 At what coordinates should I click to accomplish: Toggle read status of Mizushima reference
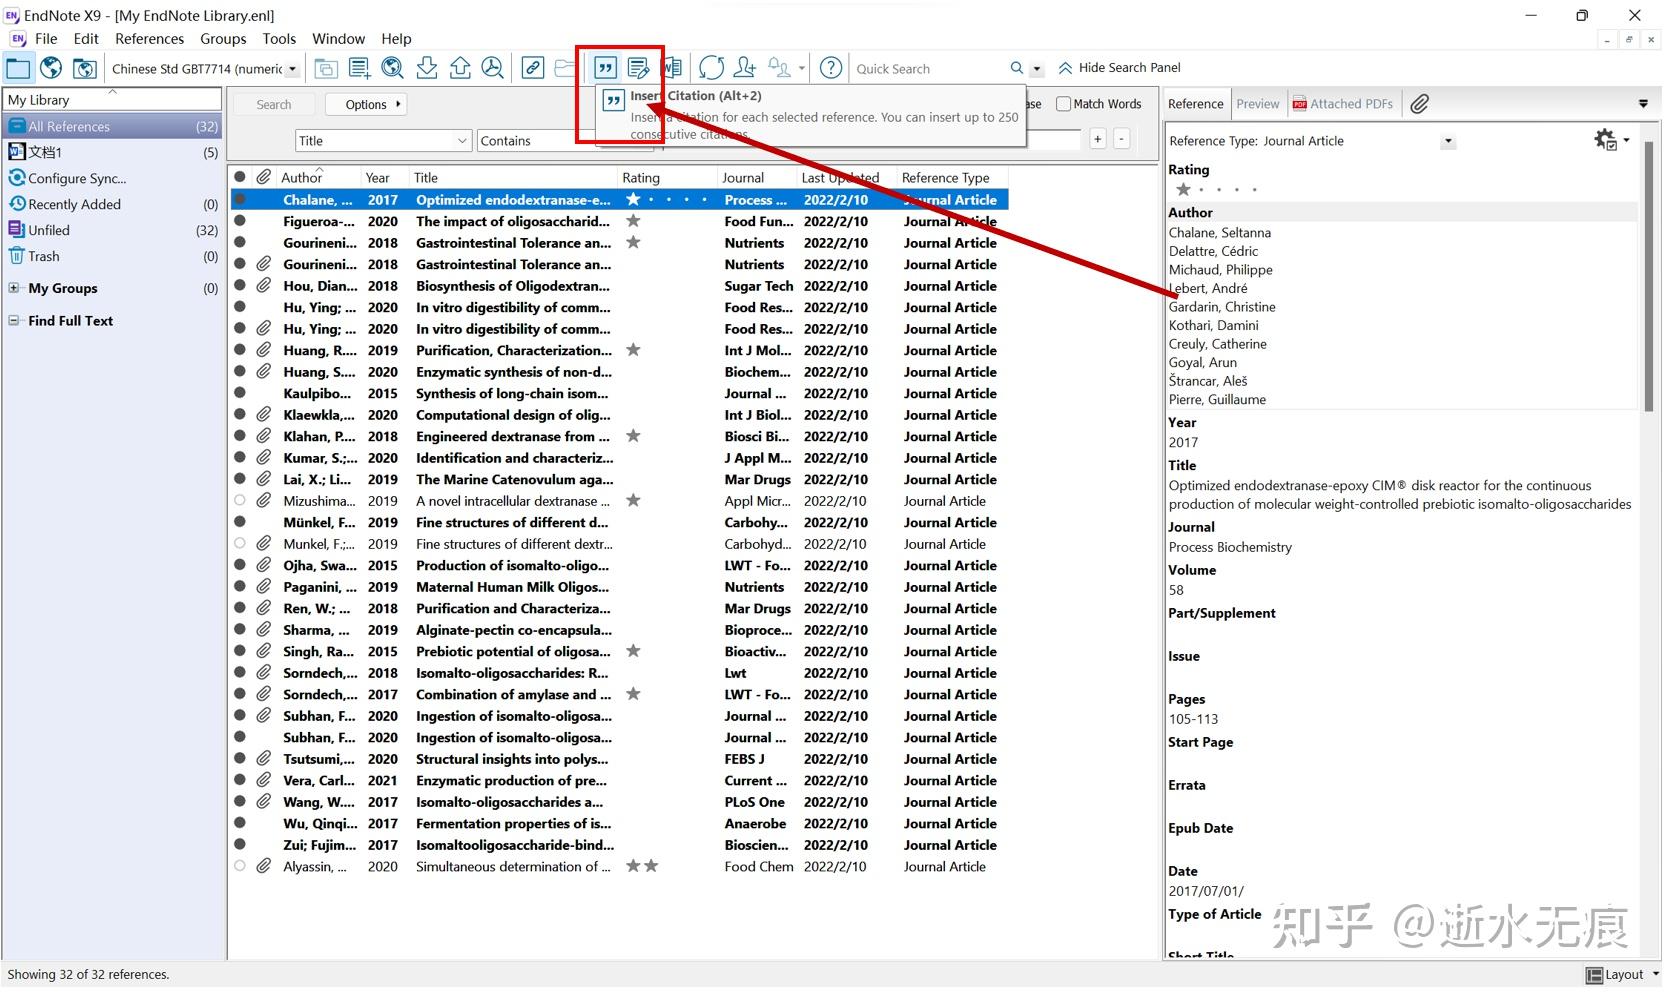[240, 501]
